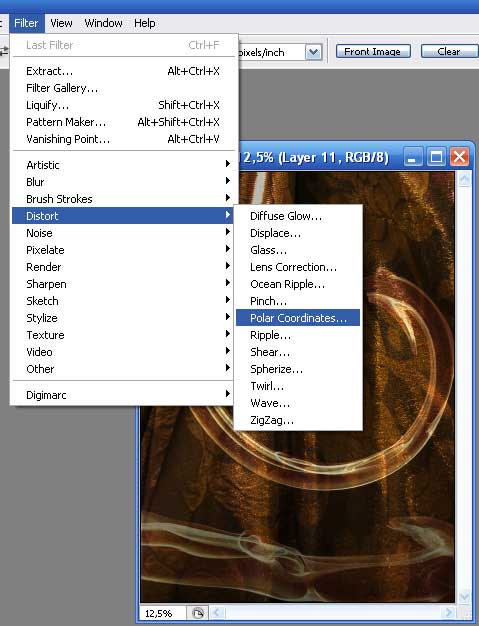This screenshot has height=626, width=479.
Task: Select Diffuse Glow filter
Action: (298, 216)
